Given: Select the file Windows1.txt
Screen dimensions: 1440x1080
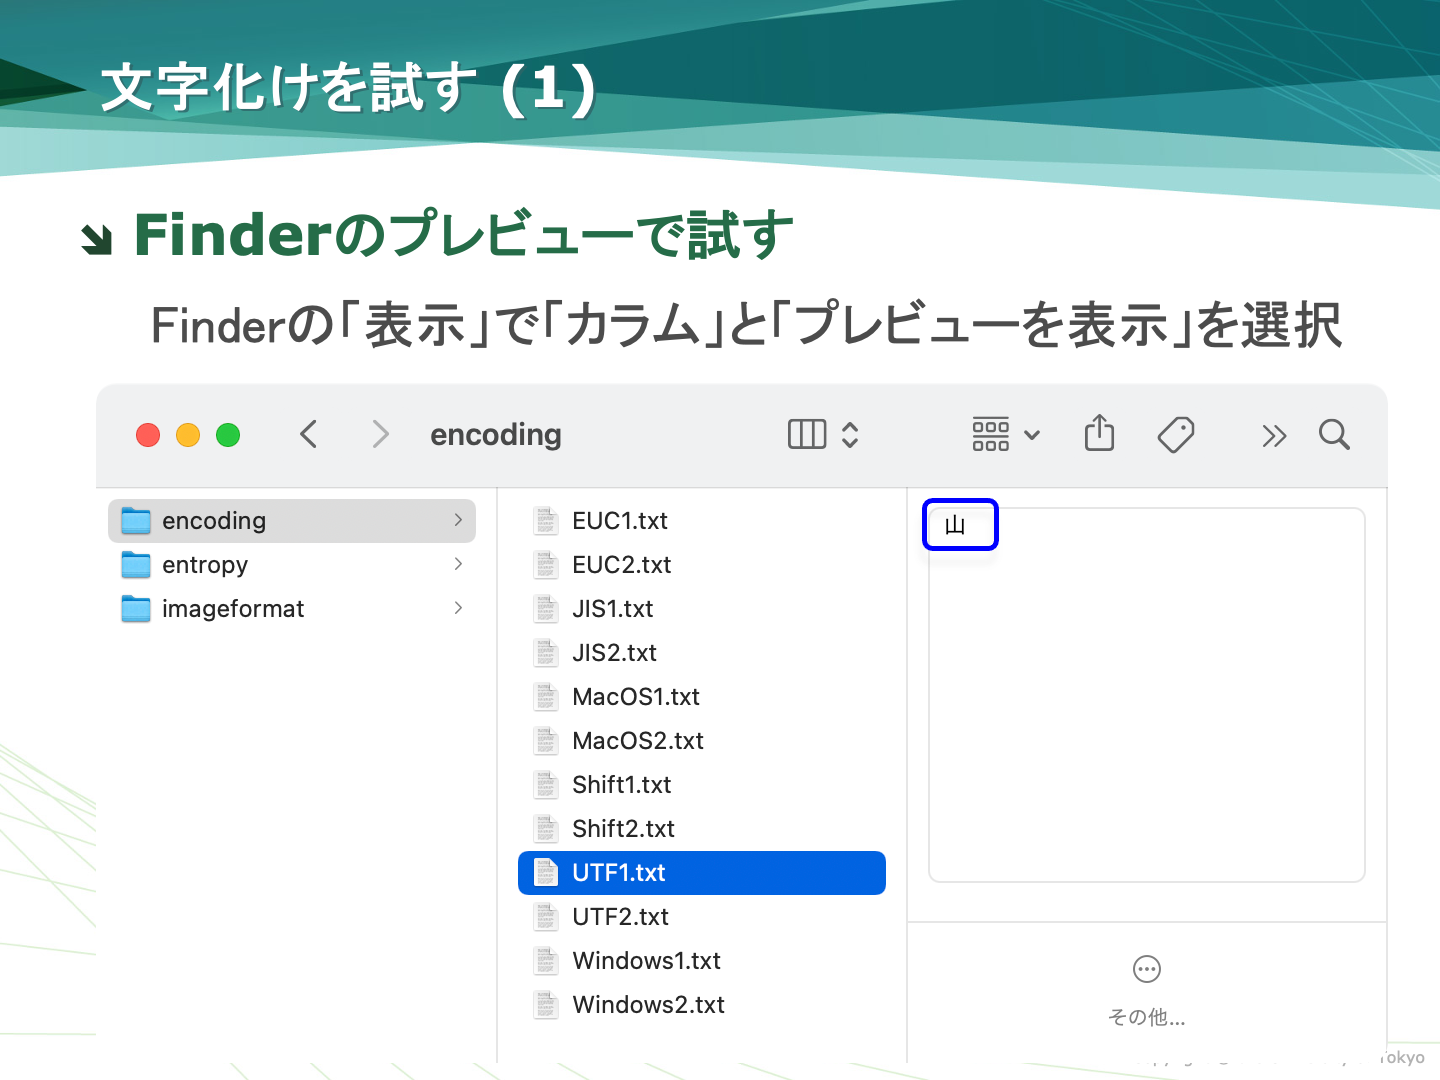Looking at the screenshot, I should pos(702,961).
